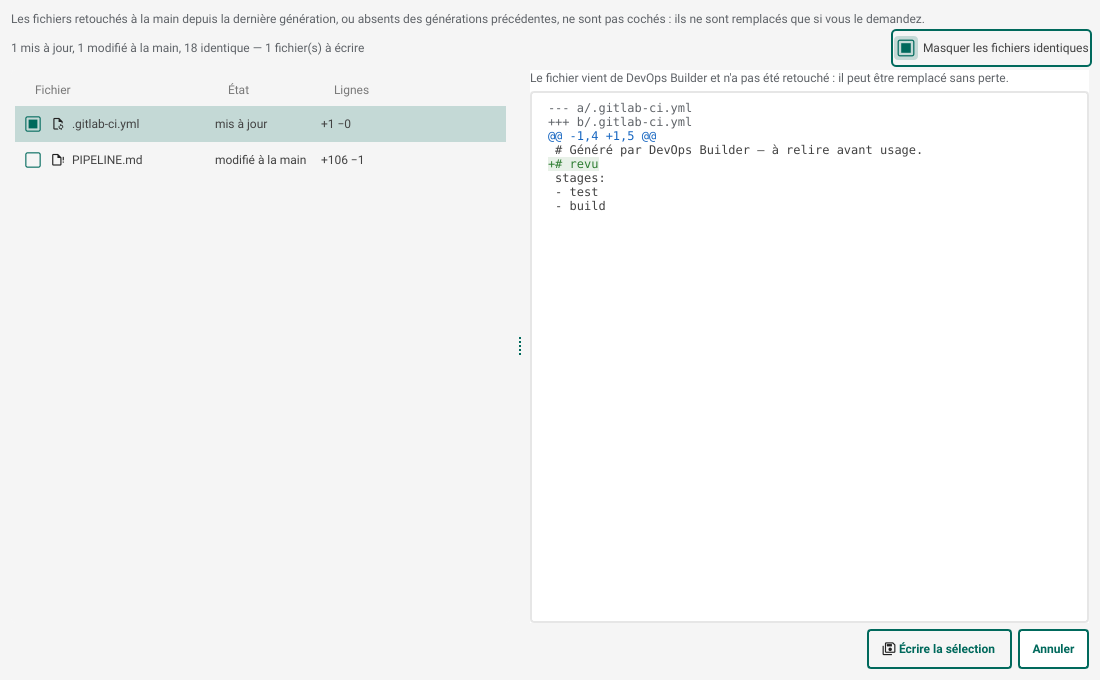1100x680 pixels.
Task: Click the Annuler button
Action: coord(1053,649)
